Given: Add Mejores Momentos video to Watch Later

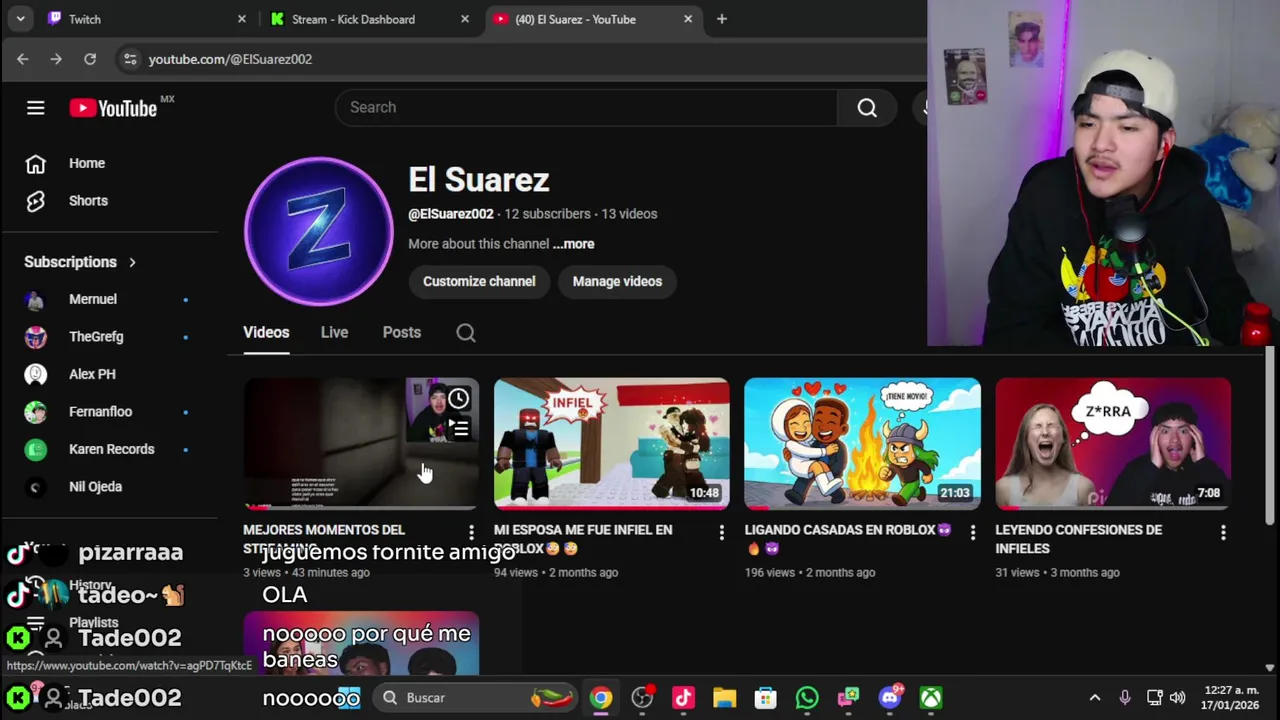Looking at the screenshot, I should pyautogui.click(x=459, y=399).
